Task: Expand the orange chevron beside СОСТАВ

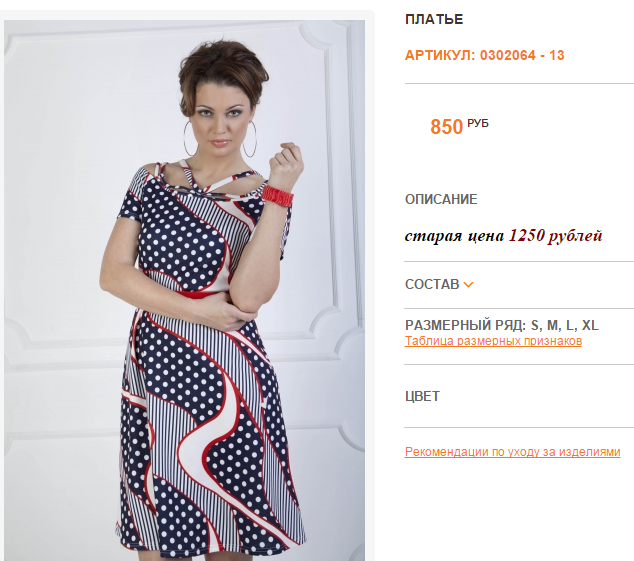Action: click(468, 285)
